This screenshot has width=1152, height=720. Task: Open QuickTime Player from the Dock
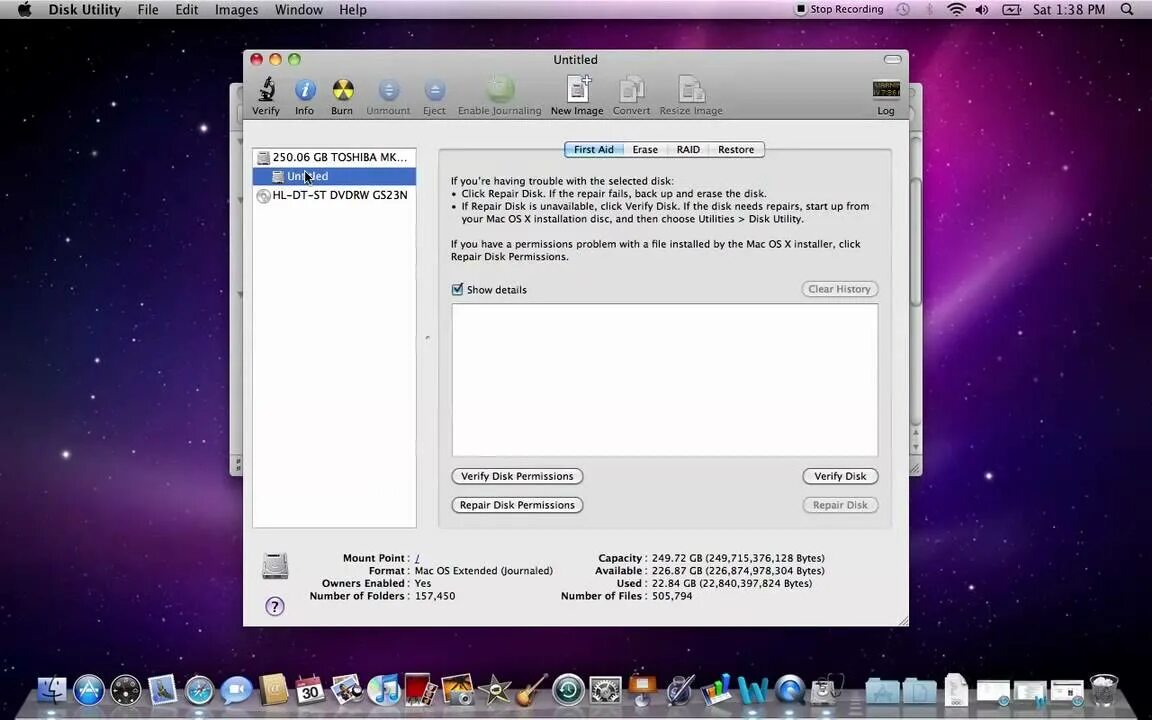[790, 691]
